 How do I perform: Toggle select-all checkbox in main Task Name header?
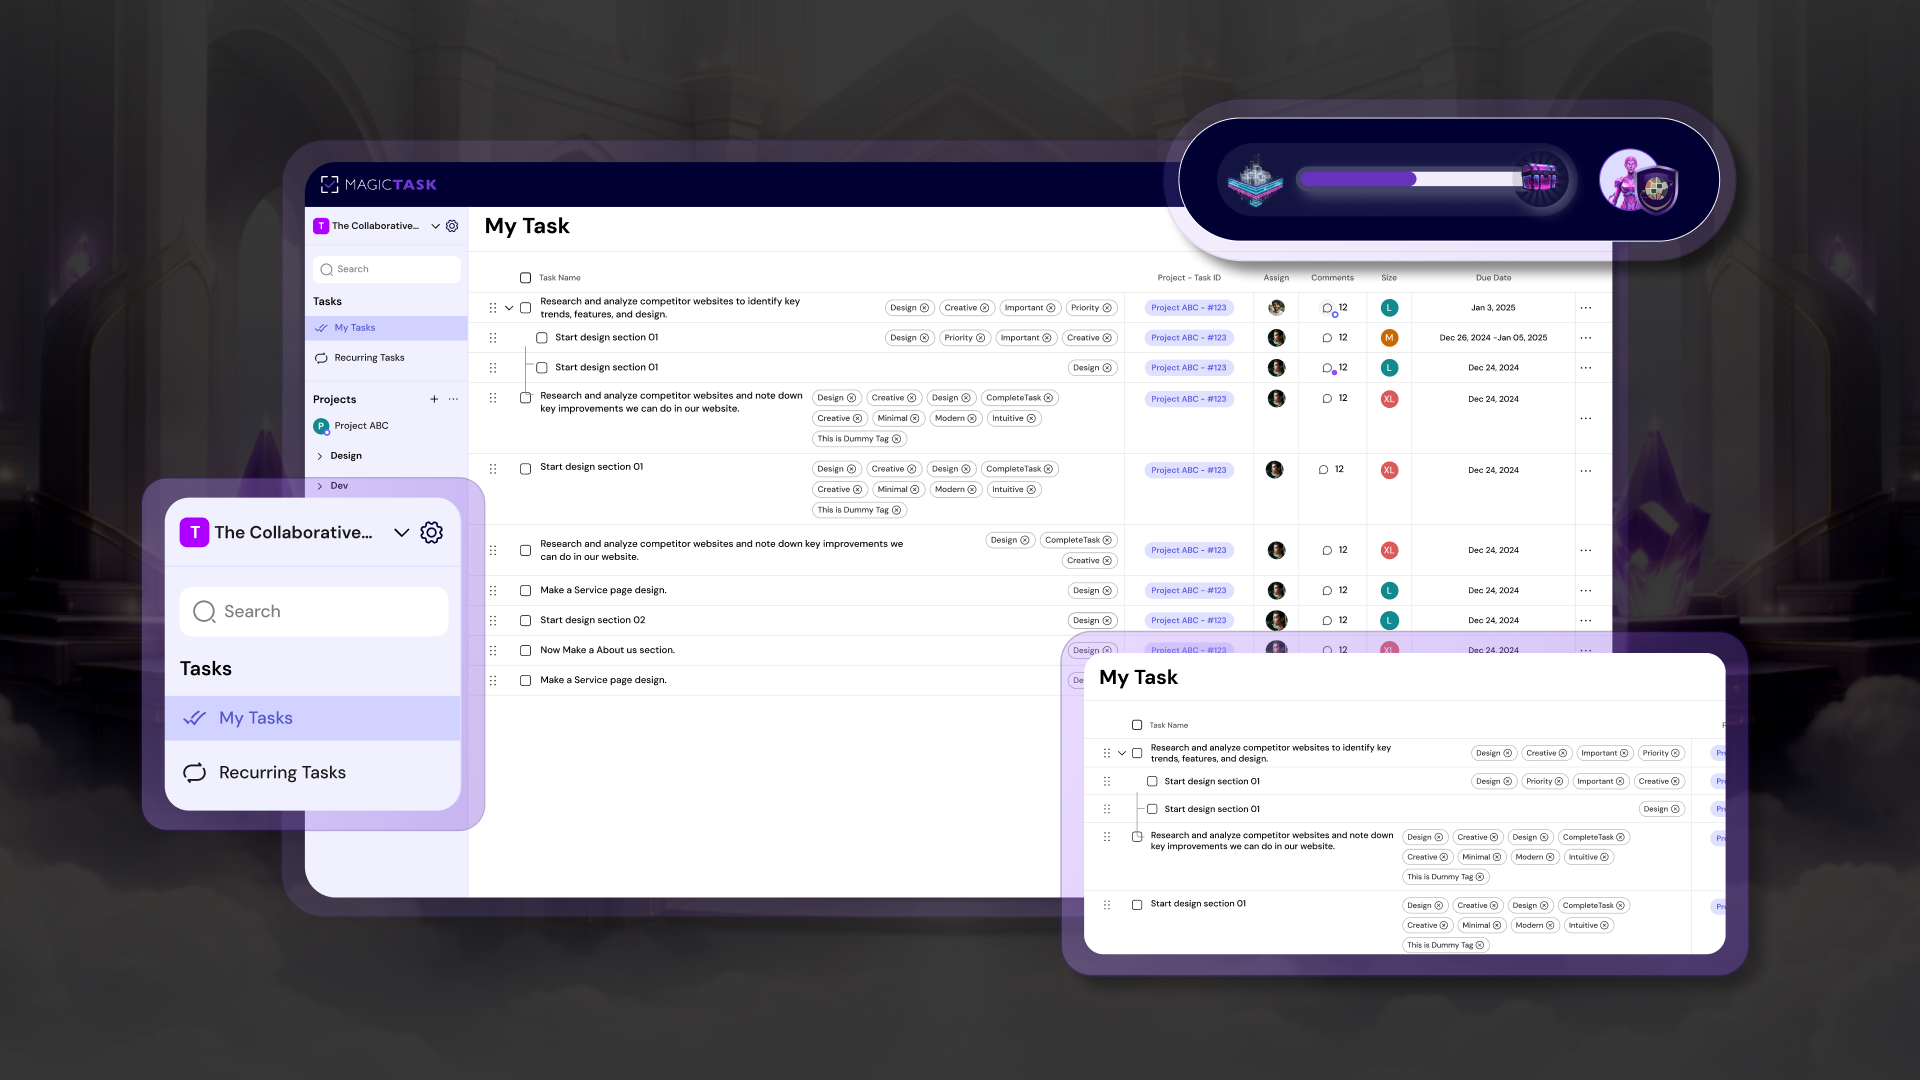(x=525, y=278)
